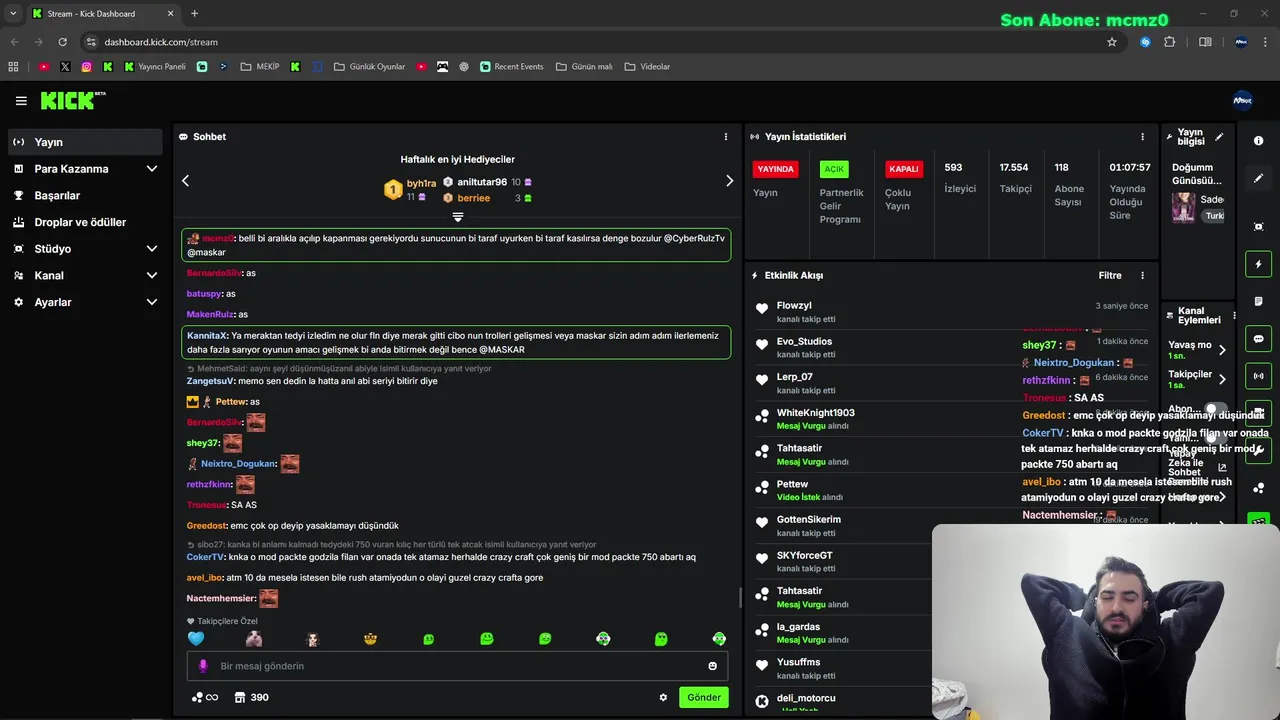This screenshot has height=720, width=1280.
Task: Open Etkinlik Akışı three-dot menu
Action: tap(1142, 275)
